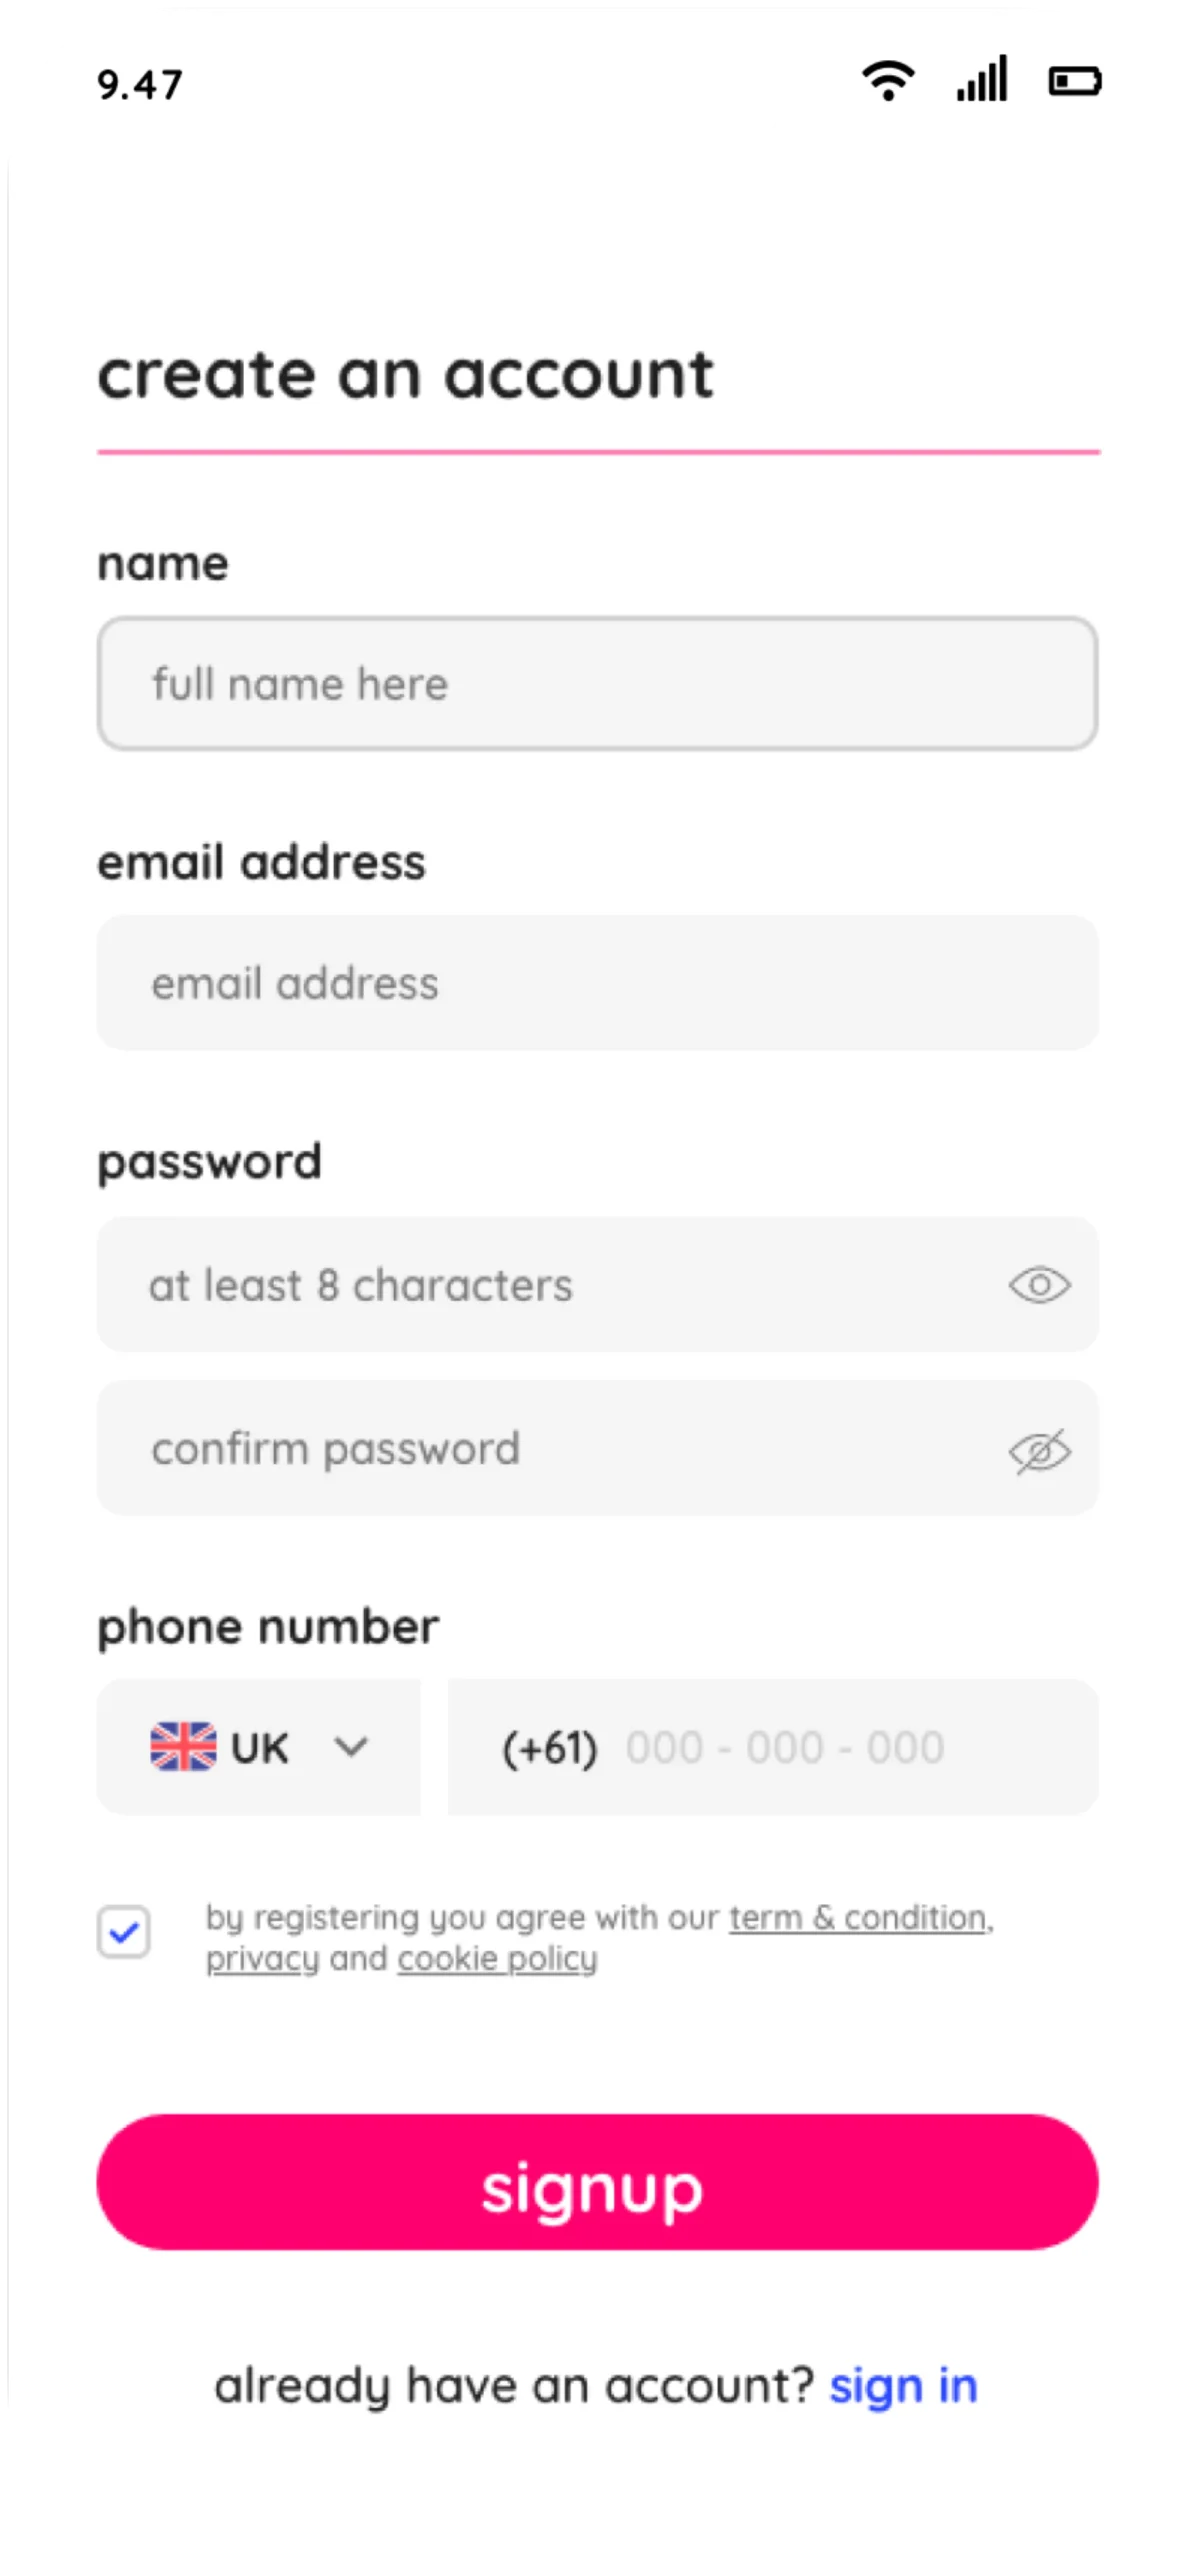Image resolution: width=1186 pixels, height=2560 pixels.
Task: Click the email address input field
Action: pyautogui.click(x=597, y=983)
